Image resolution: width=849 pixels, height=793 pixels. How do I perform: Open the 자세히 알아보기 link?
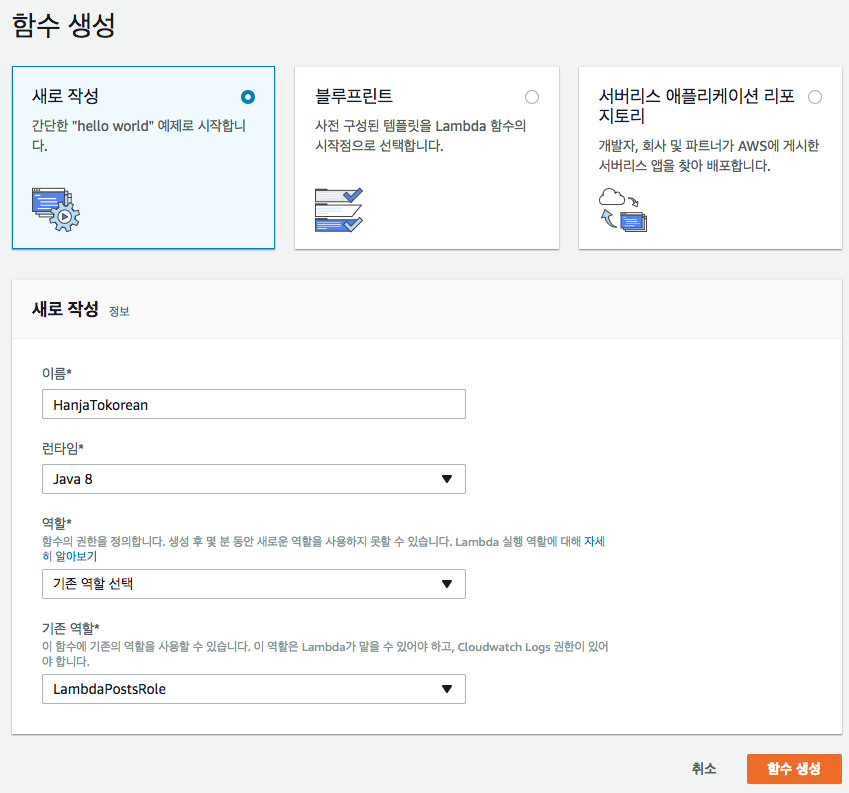point(594,542)
